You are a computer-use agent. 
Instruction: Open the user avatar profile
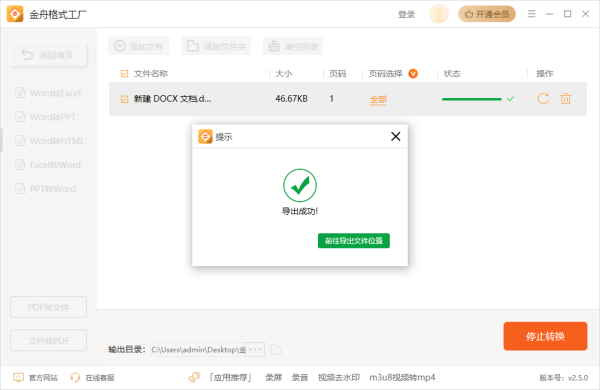[439, 14]
